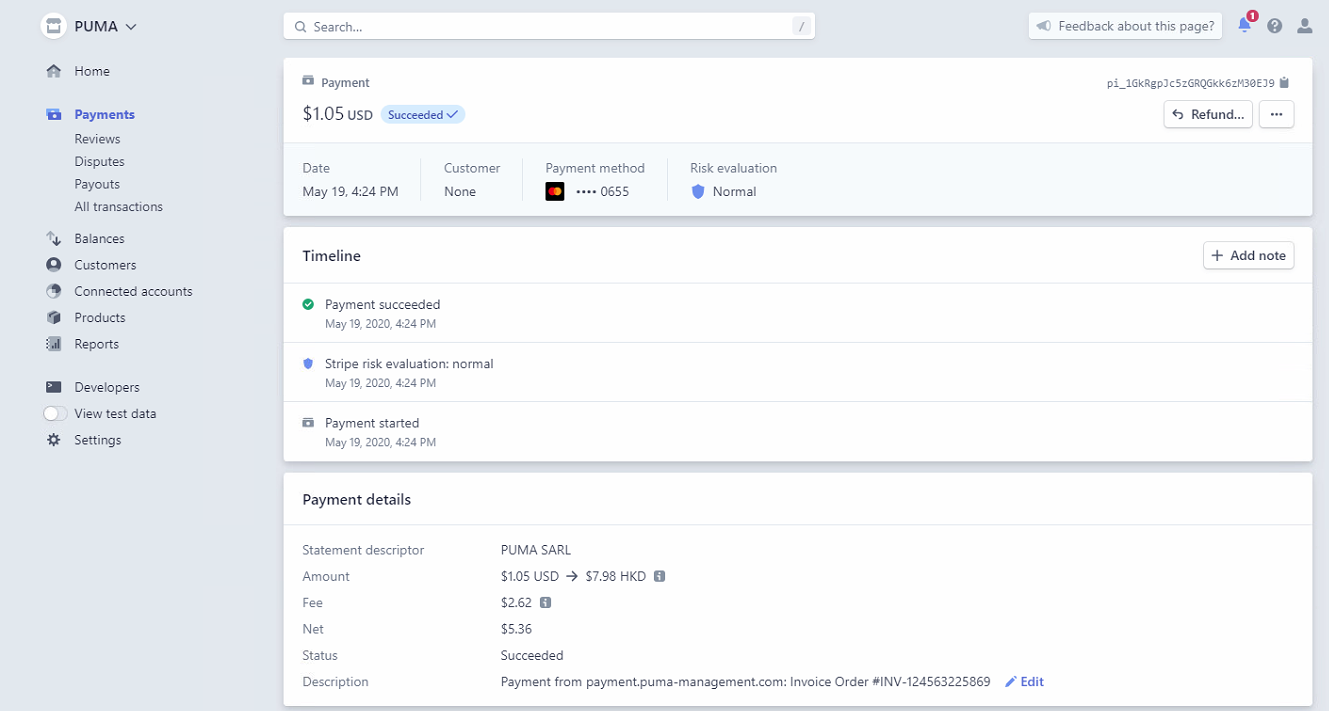Click Feedback about this page button
1329x711 pixels.
pyautogui.click(x=1125, y=26)
